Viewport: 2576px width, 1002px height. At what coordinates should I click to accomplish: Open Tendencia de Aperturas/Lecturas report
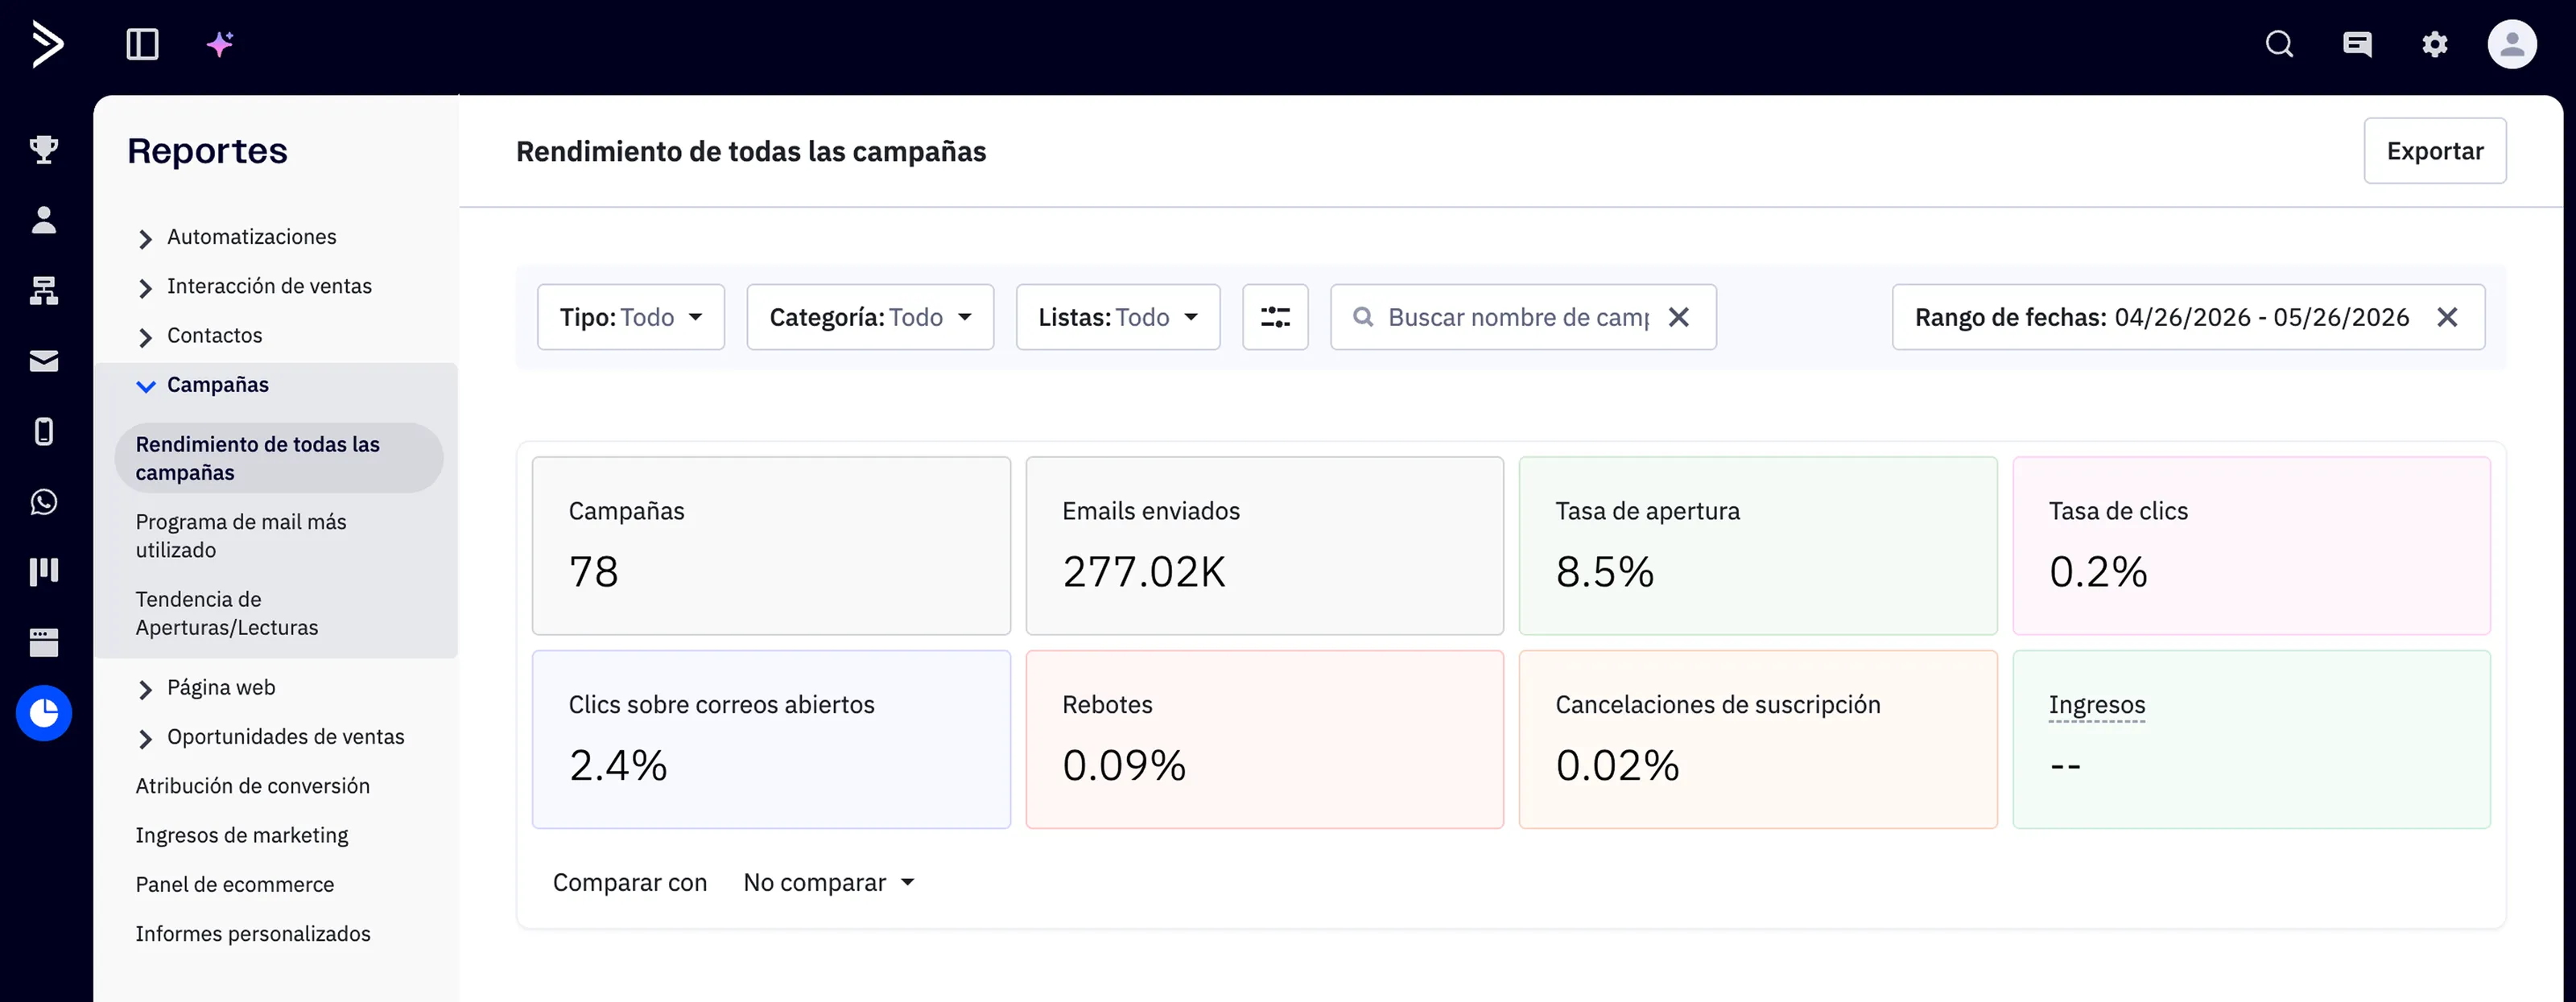(x=227, y=613)
